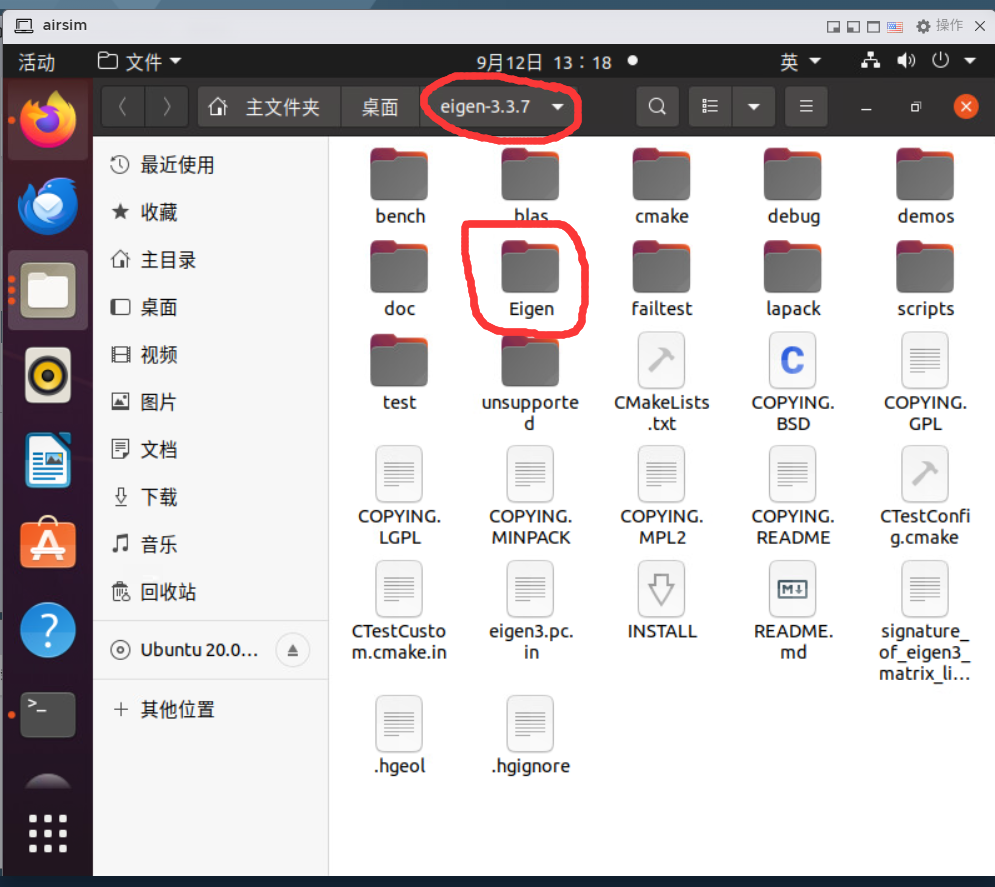Open Rhythmbox from the dock
This screenshot has height=887, width=995.
48,375
